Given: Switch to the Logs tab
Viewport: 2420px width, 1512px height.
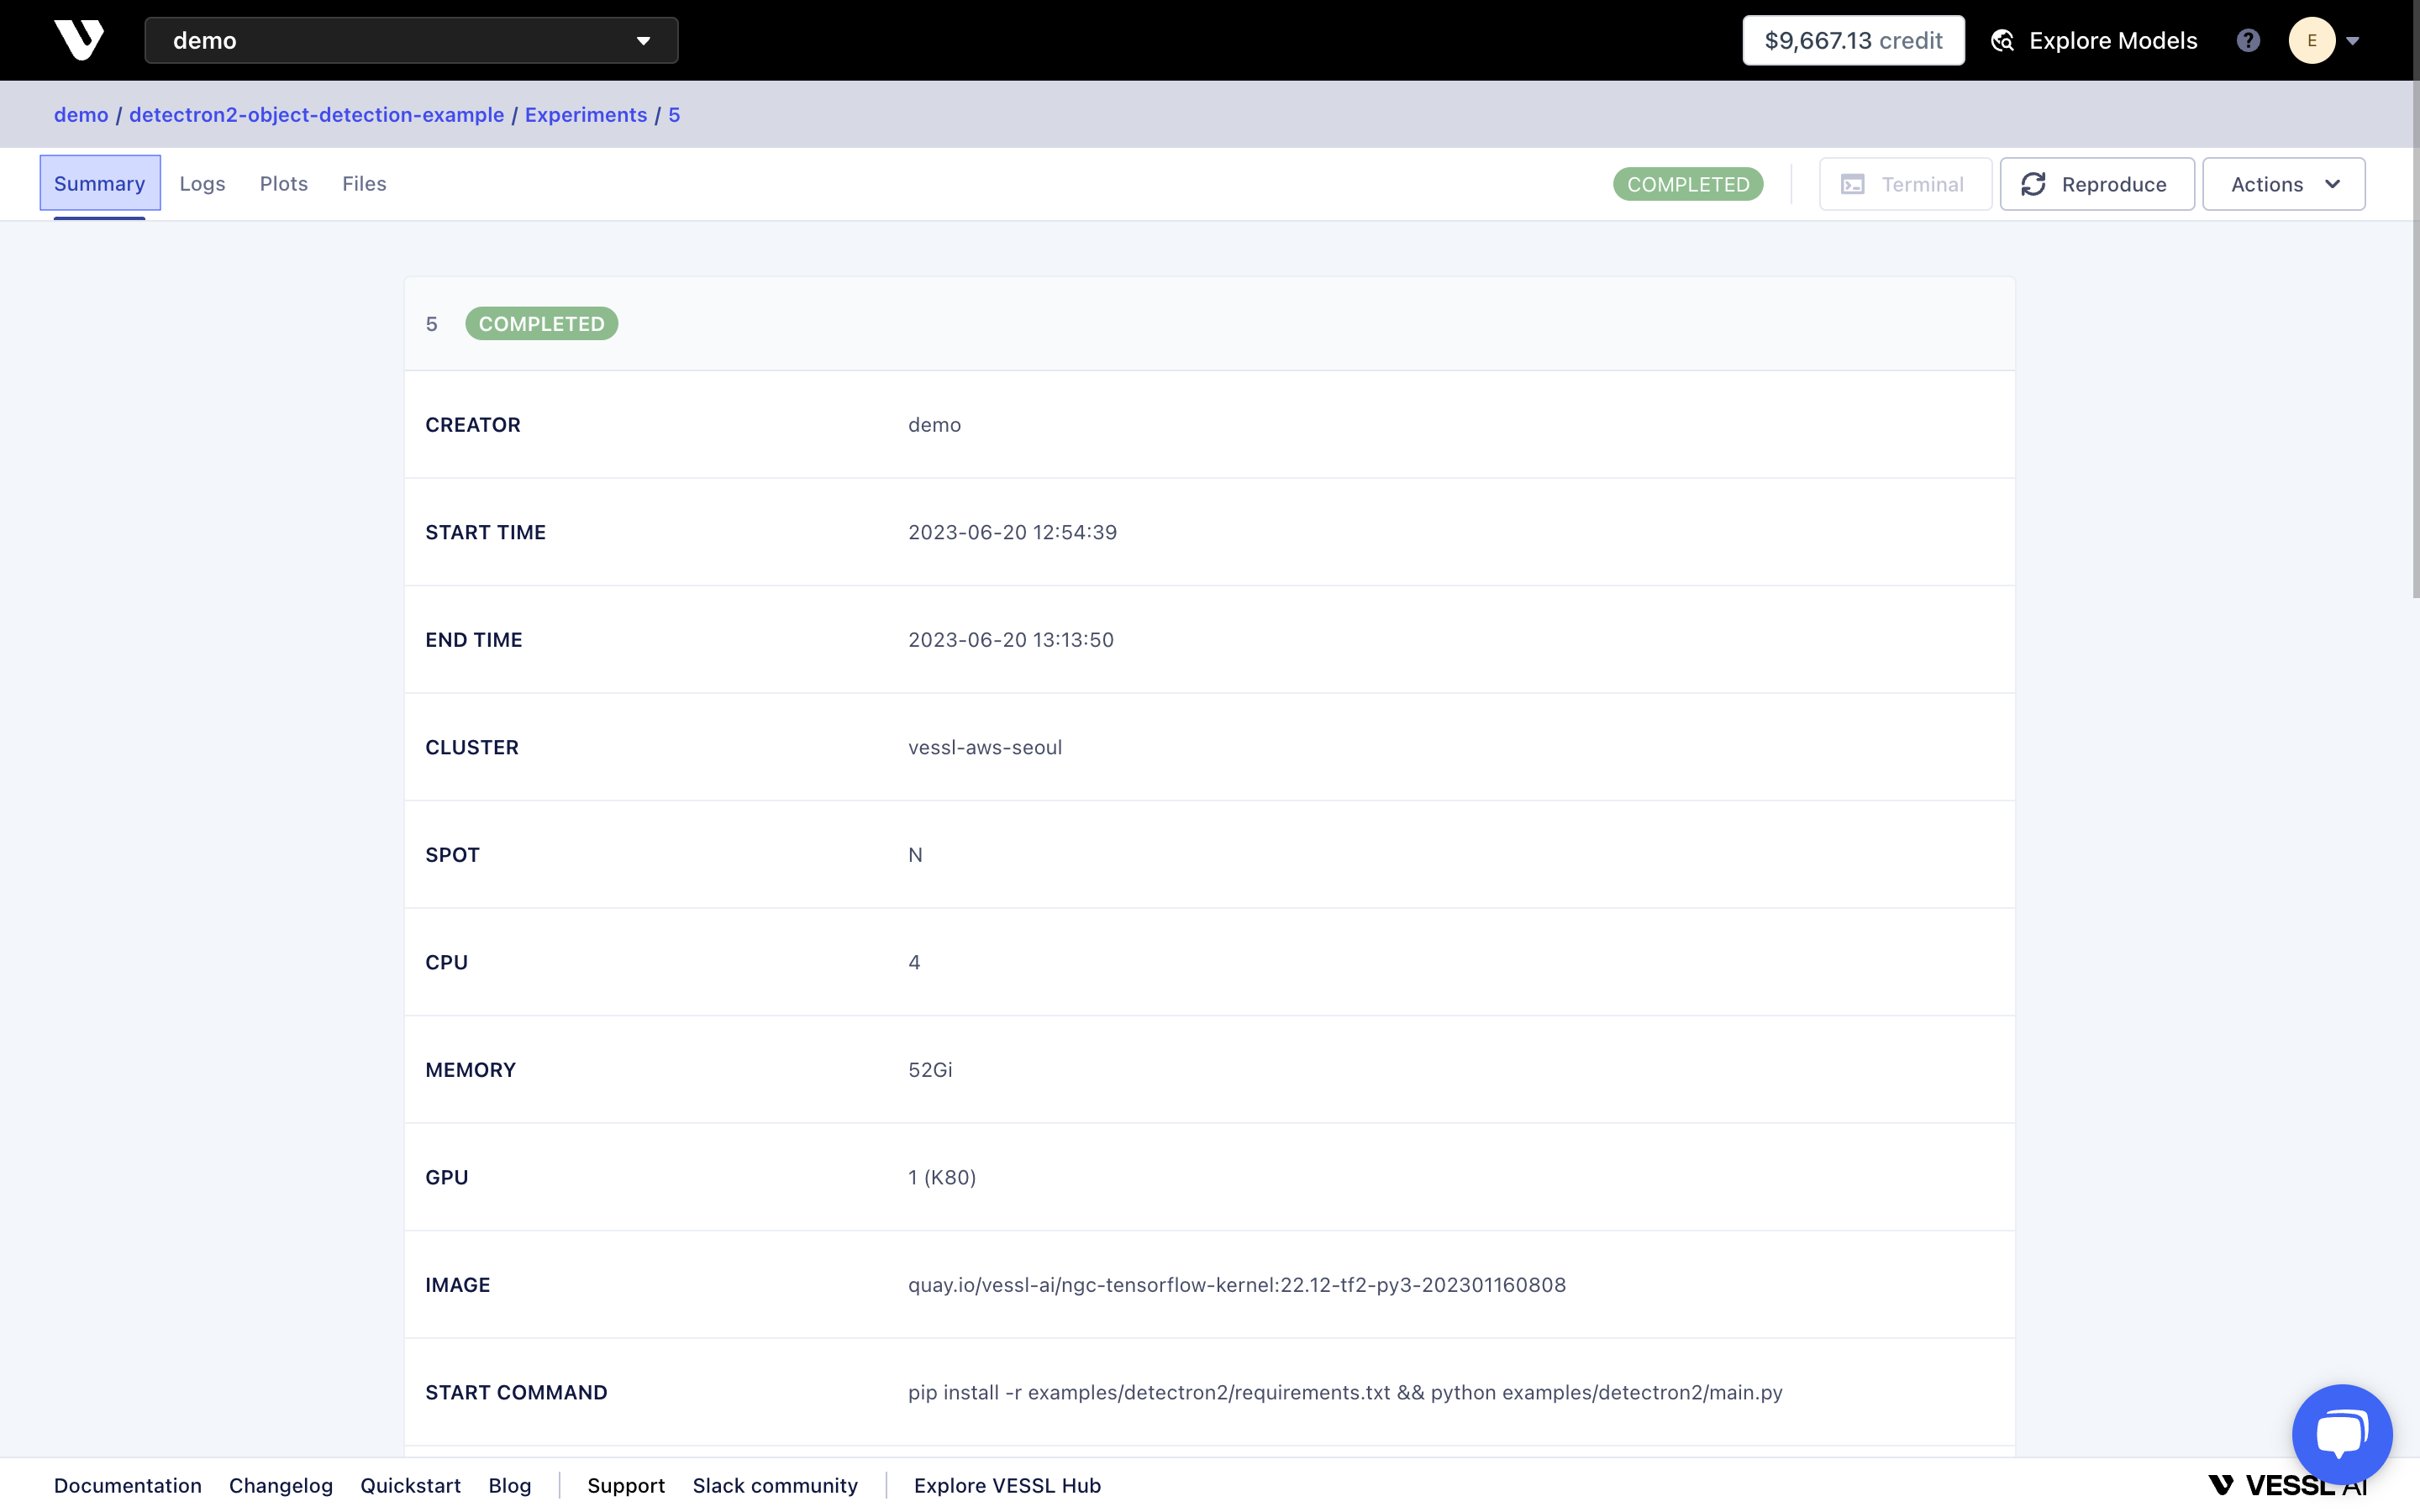Looking at the screenshot, I should [x=202, y=184].
